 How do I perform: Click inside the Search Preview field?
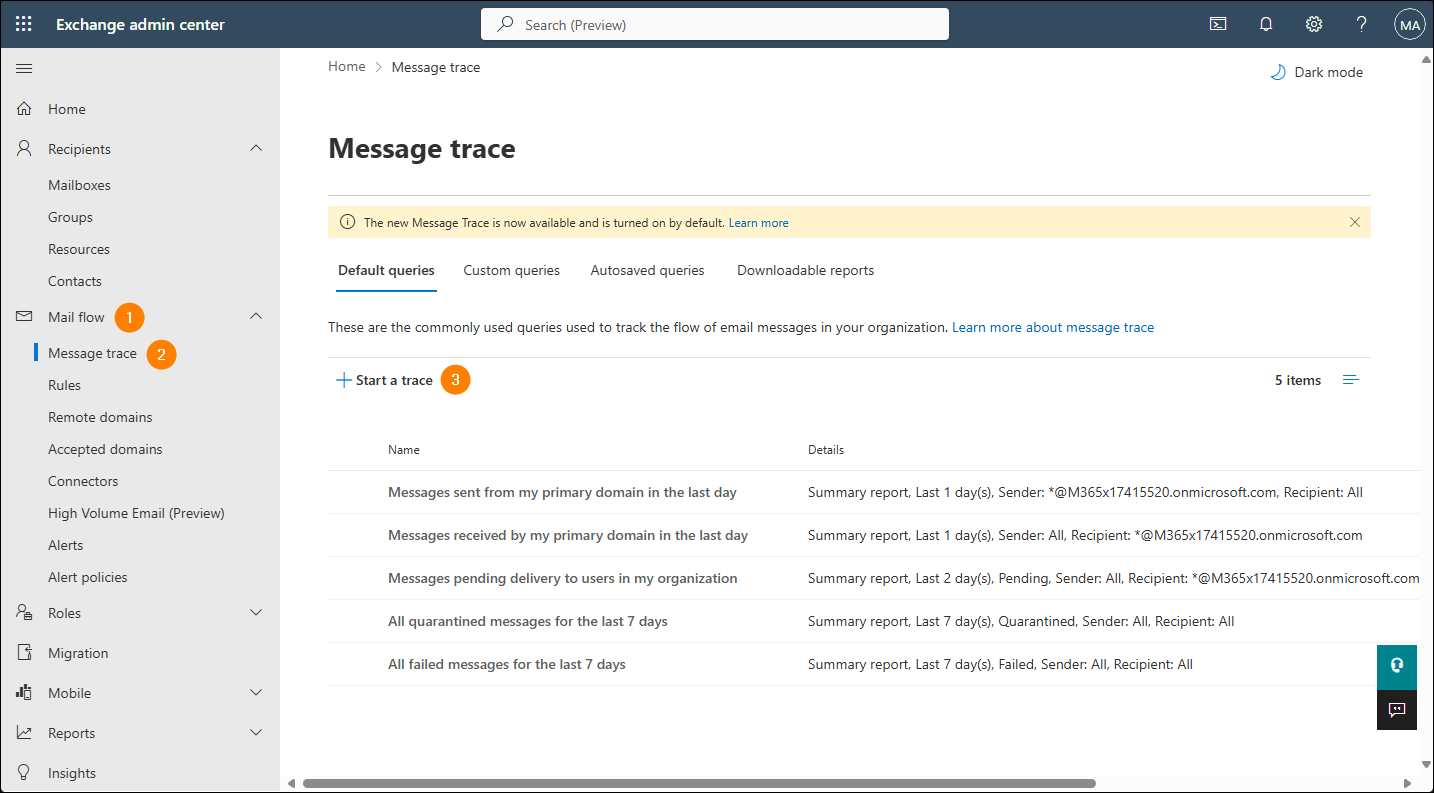[714, 24]
